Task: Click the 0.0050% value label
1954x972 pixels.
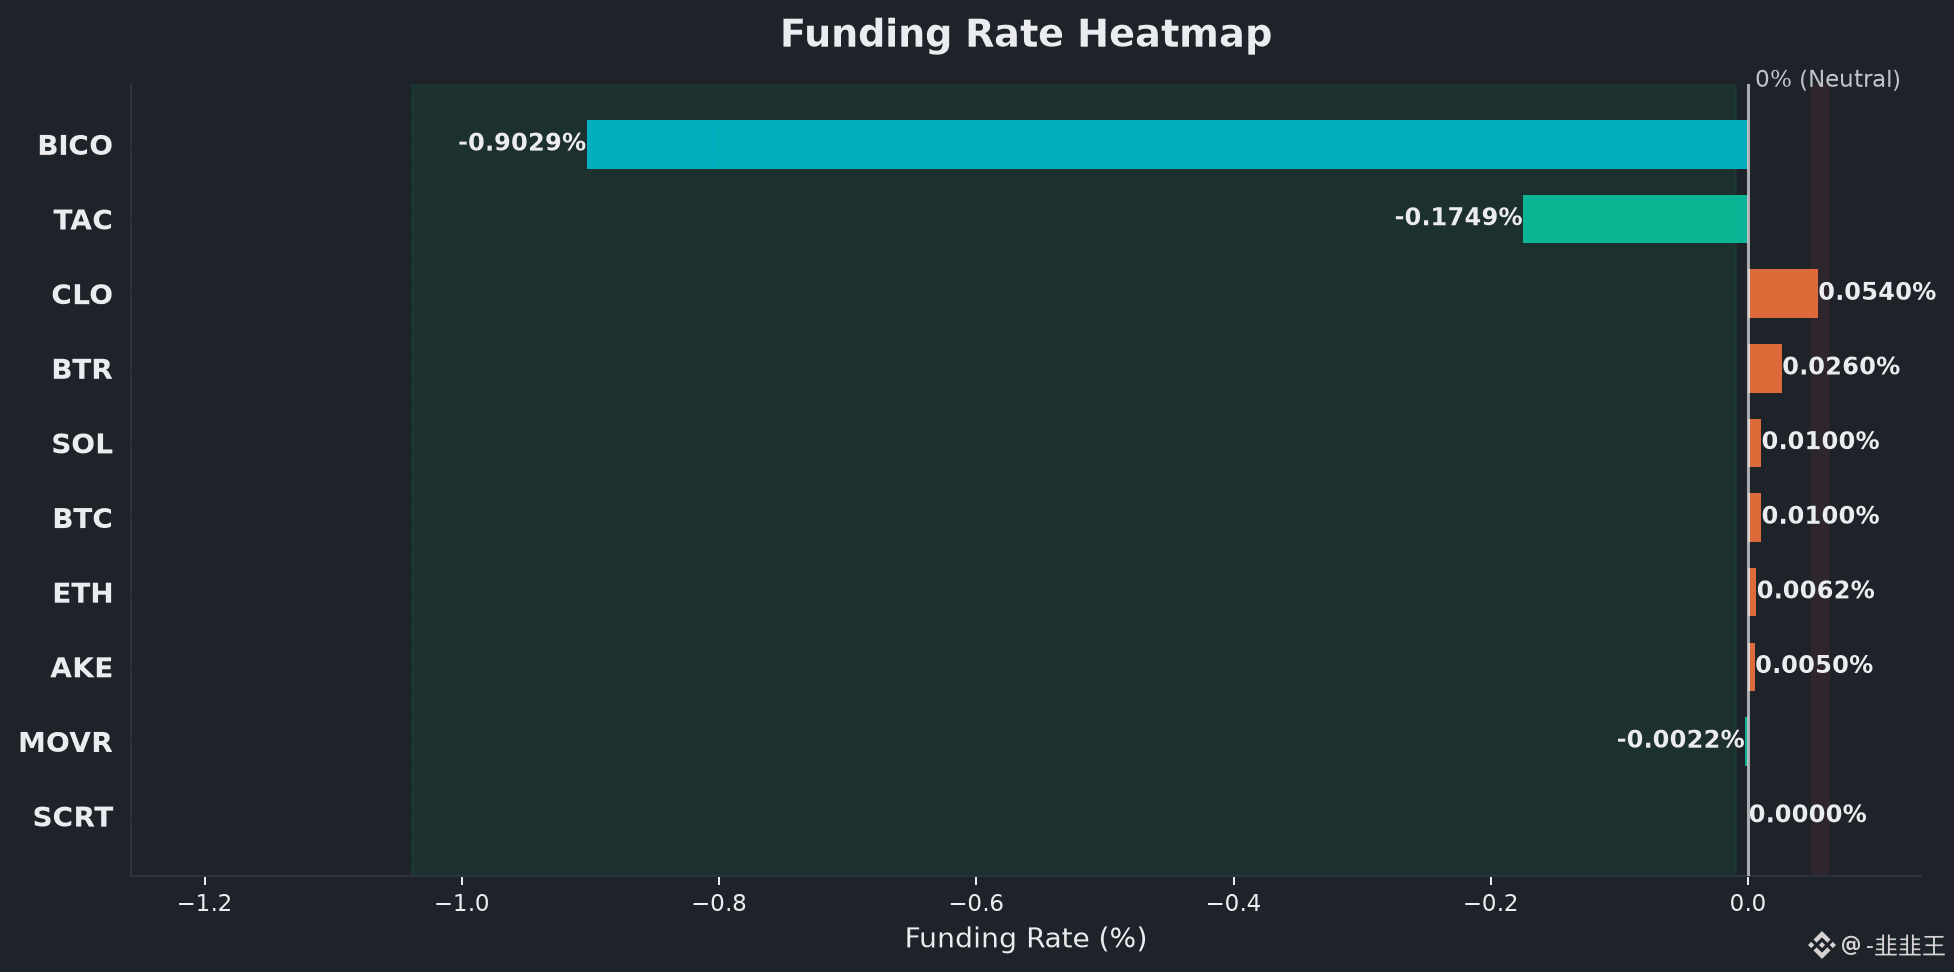Action: point(1814,665)
